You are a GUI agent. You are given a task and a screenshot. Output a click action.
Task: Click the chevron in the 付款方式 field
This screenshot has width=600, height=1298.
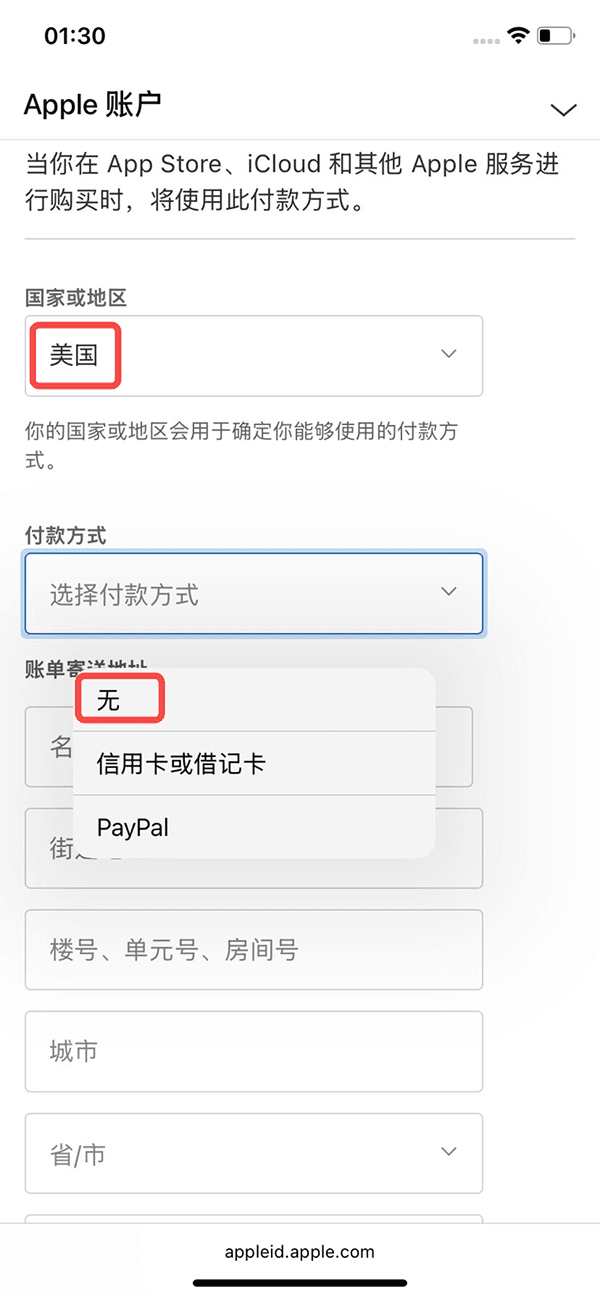pyautogui.click(x=449, y=592)
